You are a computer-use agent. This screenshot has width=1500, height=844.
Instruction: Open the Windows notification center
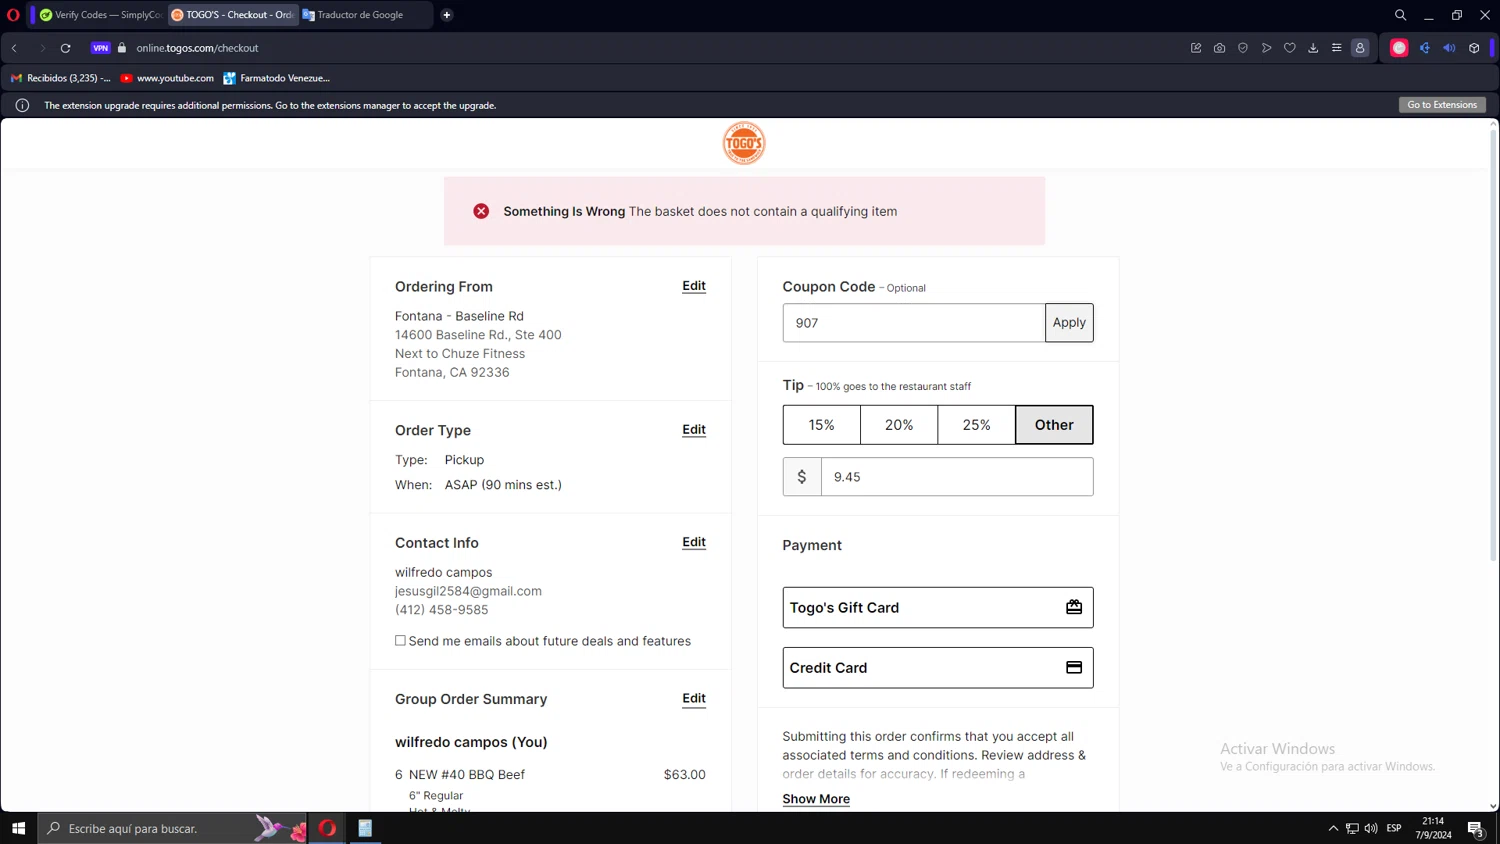pyautogui.click(x=1476, y=828)
